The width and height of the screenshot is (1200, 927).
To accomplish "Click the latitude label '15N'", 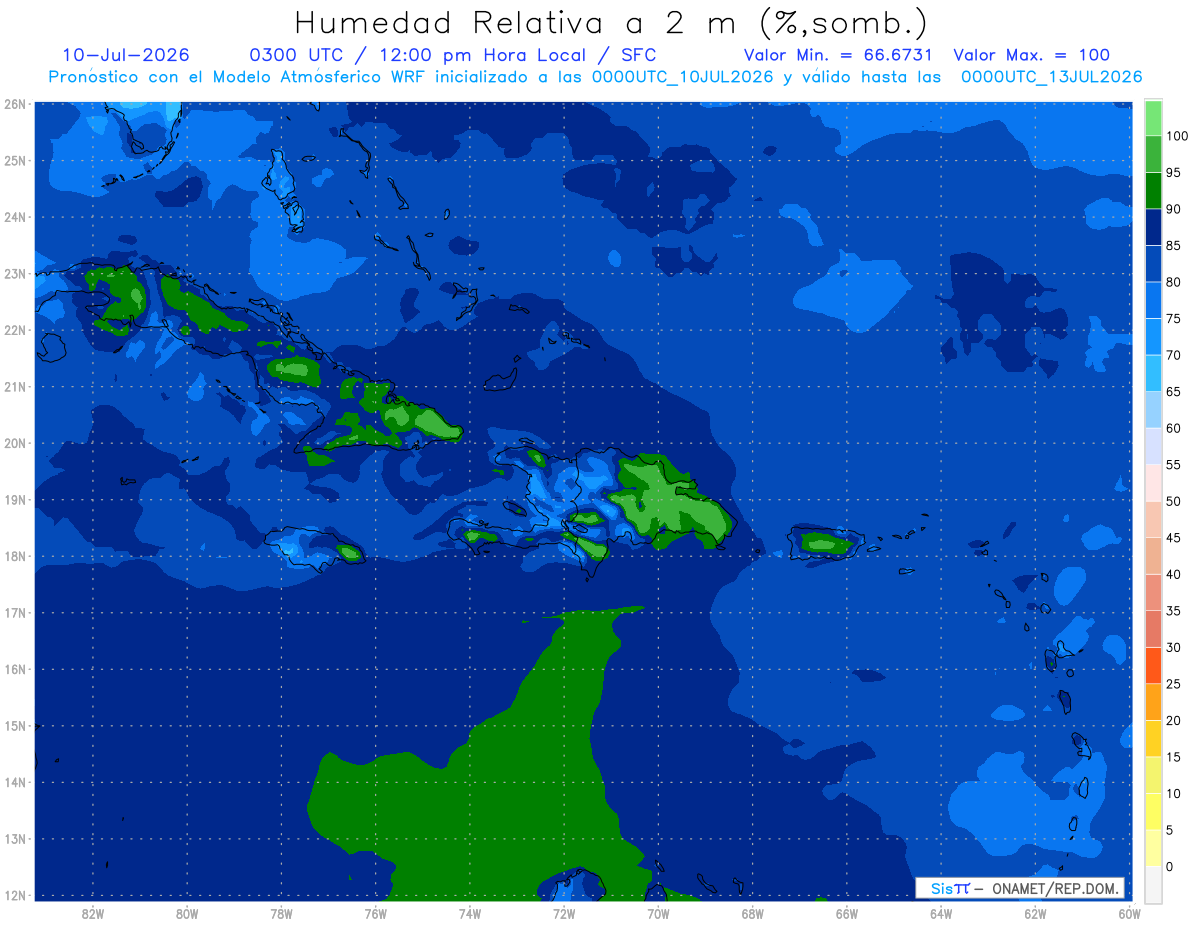I will point(15,726).
